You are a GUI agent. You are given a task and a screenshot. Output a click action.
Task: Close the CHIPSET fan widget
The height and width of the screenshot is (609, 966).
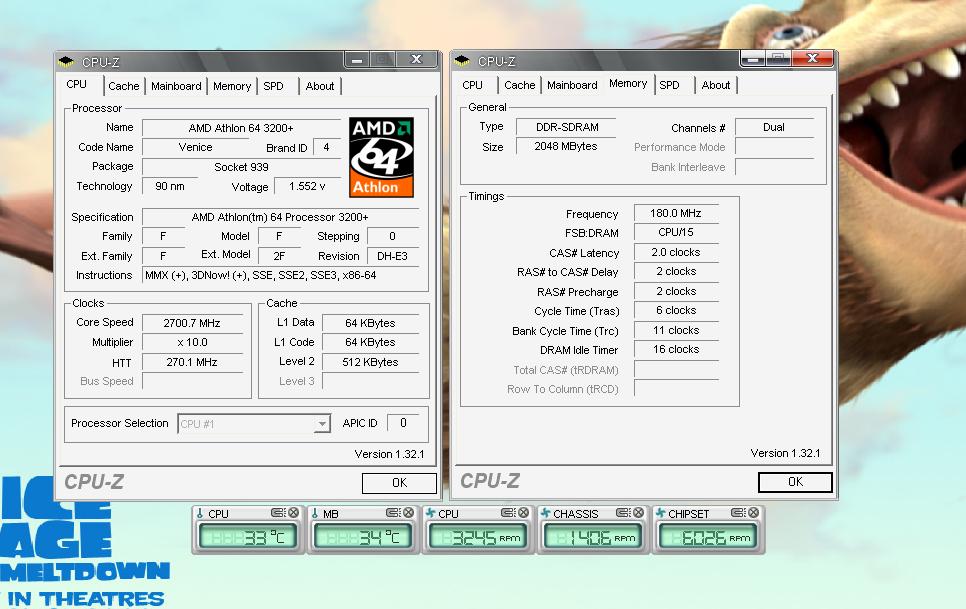753,513
